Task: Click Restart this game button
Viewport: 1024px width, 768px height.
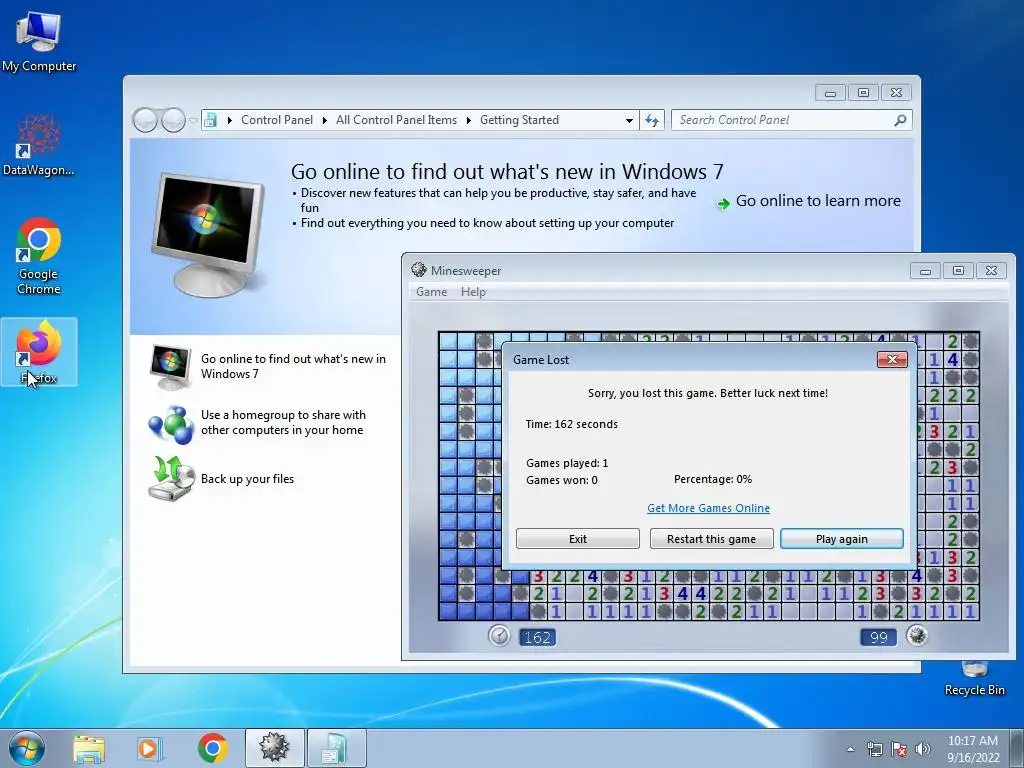Action: pos(711,539)
